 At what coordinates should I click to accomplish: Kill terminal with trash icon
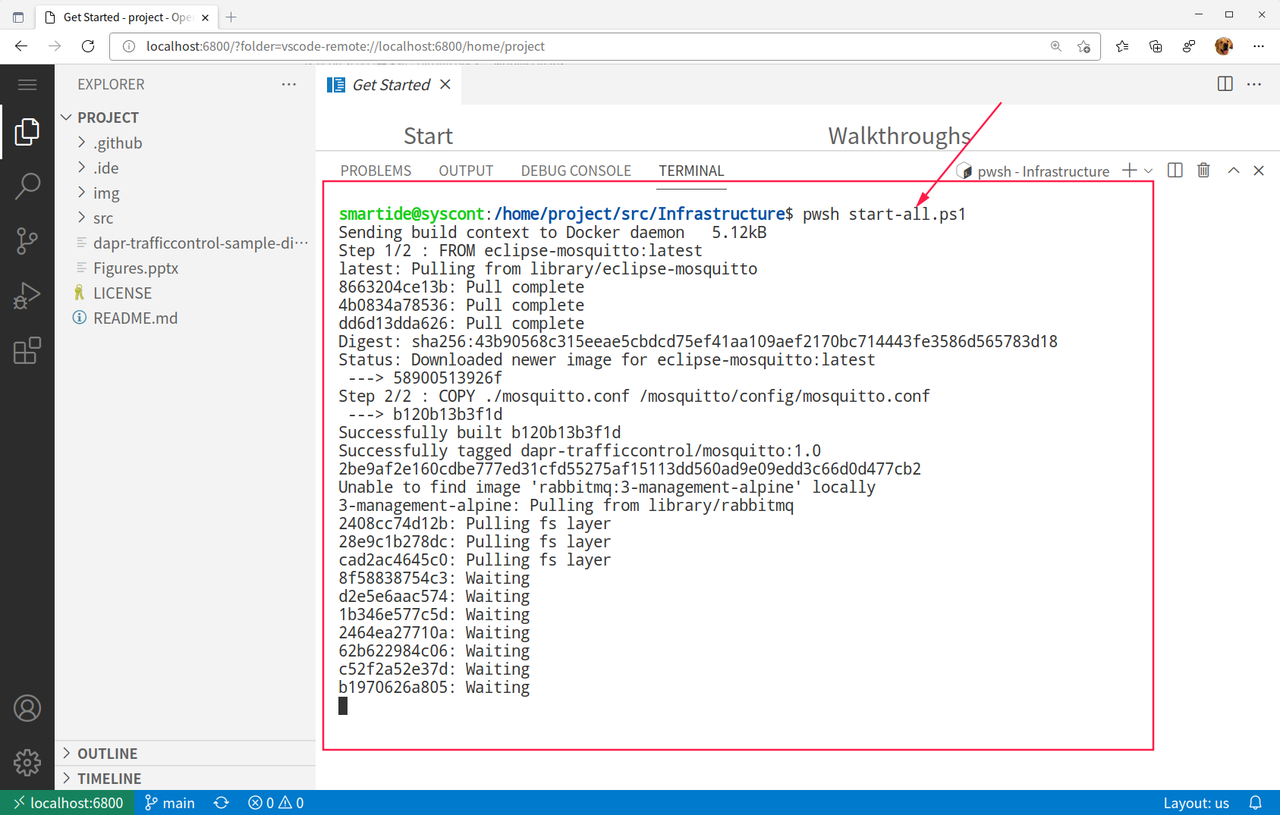click(x=1204, y=171)
